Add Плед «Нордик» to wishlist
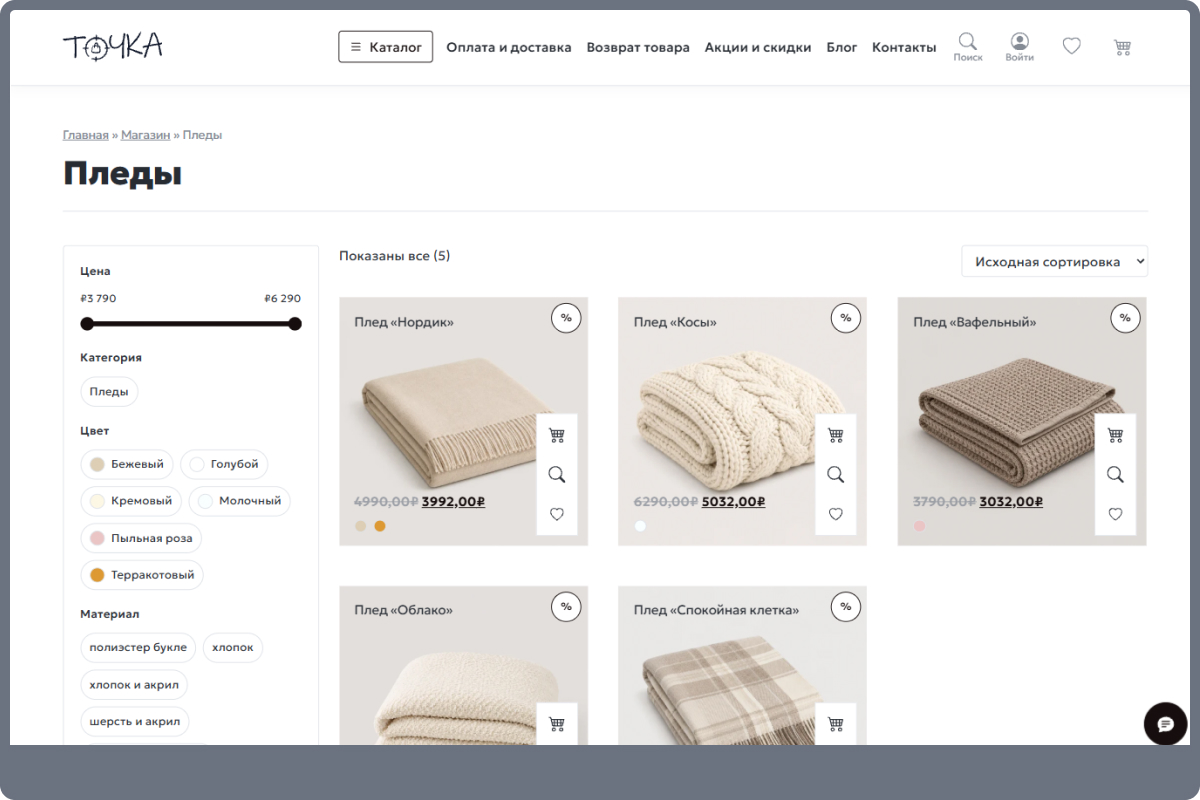1200x800 pixels. (557, 514)
